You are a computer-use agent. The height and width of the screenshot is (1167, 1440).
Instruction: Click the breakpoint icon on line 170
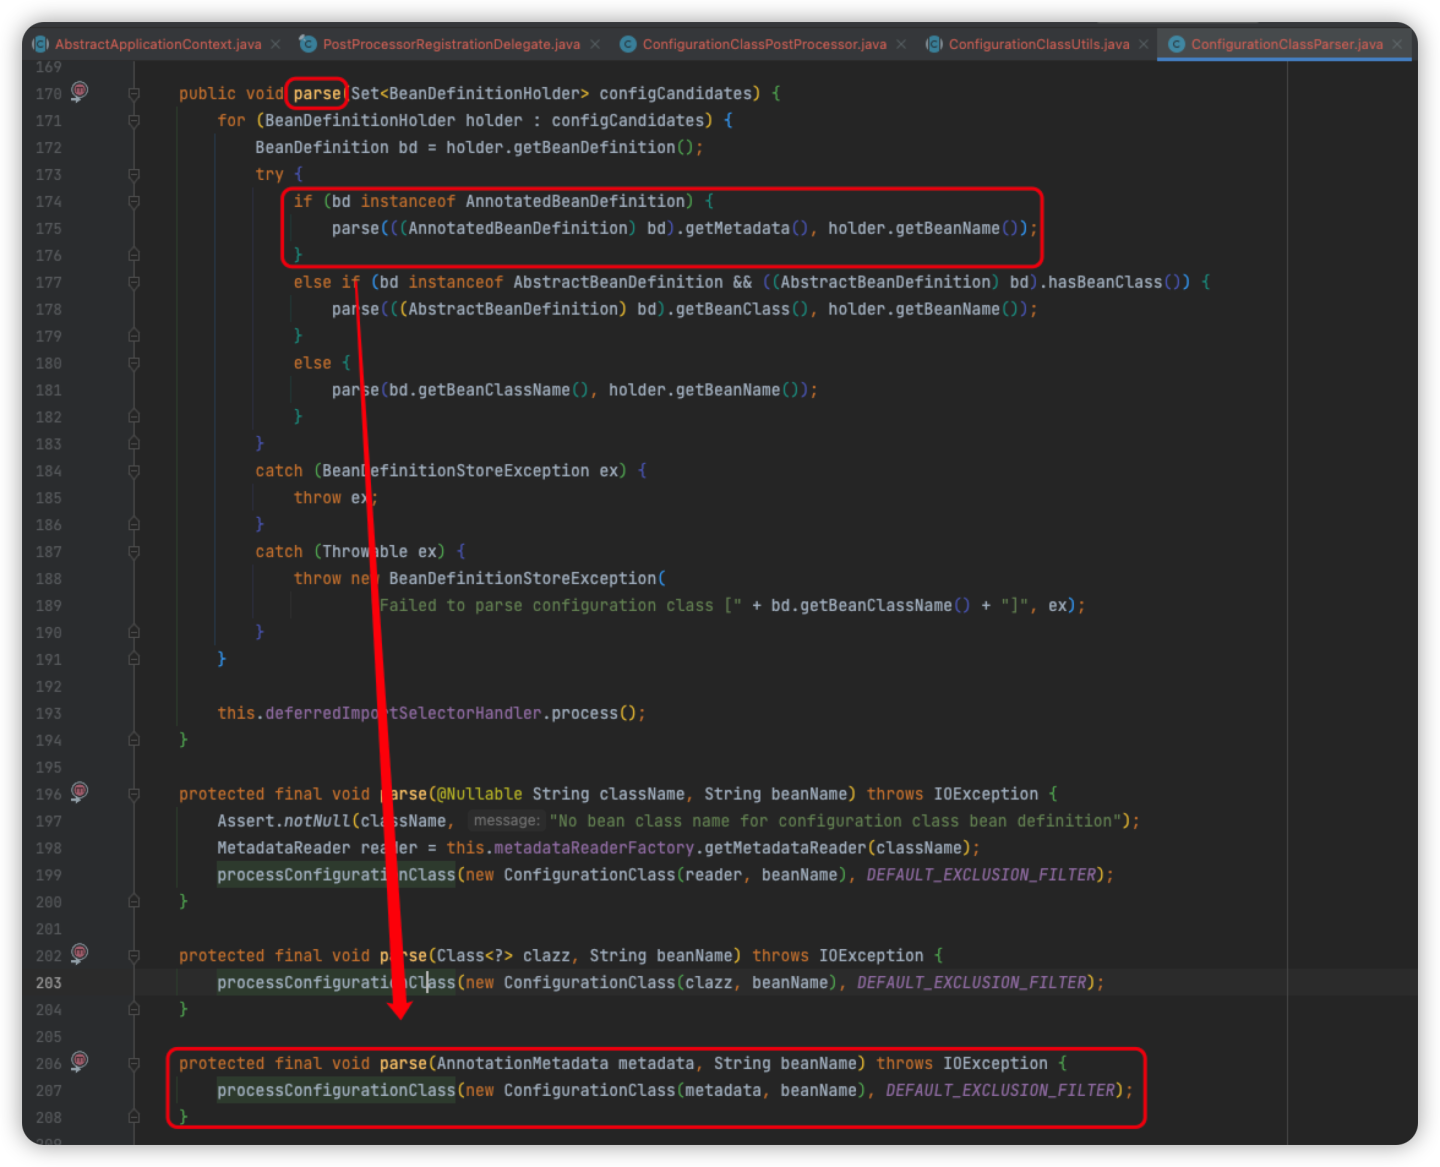(x=79, y=91)
